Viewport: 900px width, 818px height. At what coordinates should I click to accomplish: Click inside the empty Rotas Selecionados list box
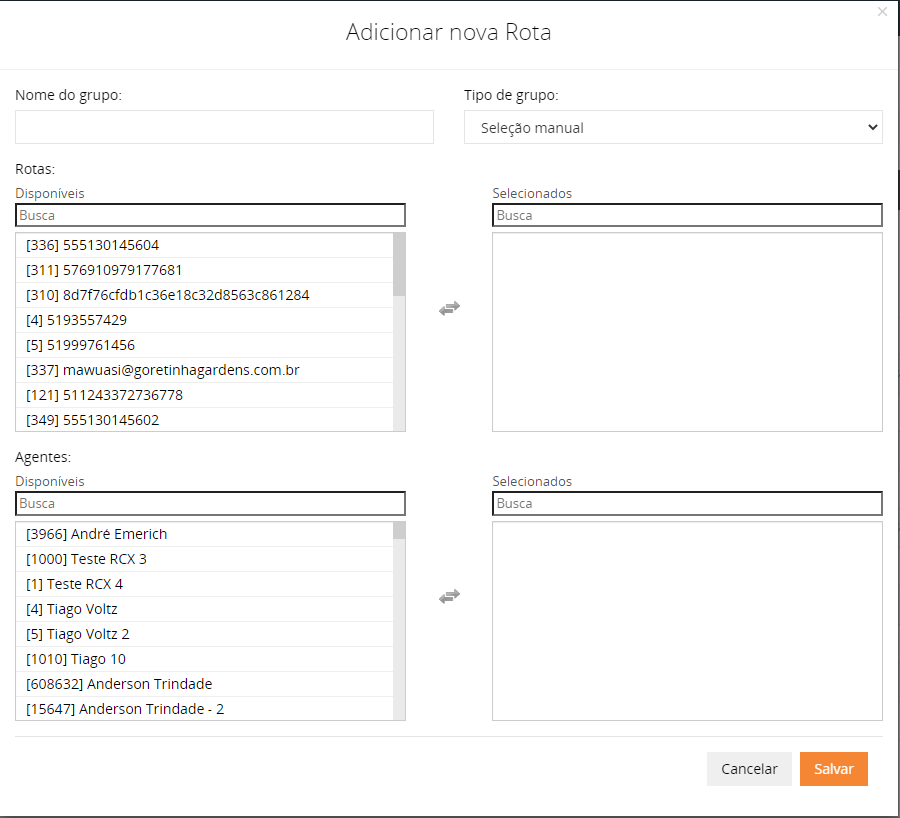point(687,332)
